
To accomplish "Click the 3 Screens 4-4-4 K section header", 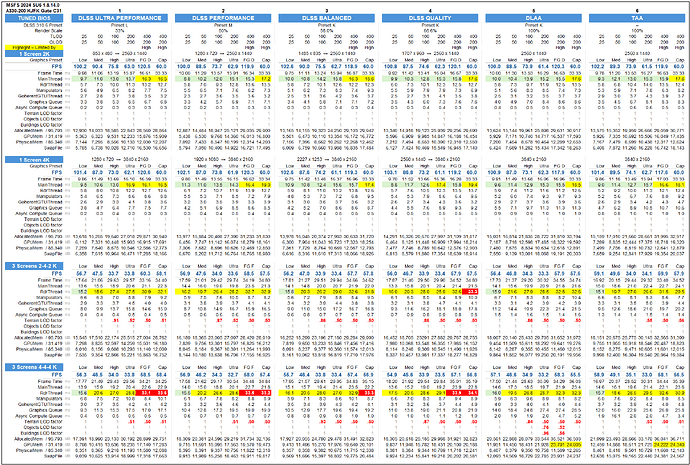I will 34,367.
